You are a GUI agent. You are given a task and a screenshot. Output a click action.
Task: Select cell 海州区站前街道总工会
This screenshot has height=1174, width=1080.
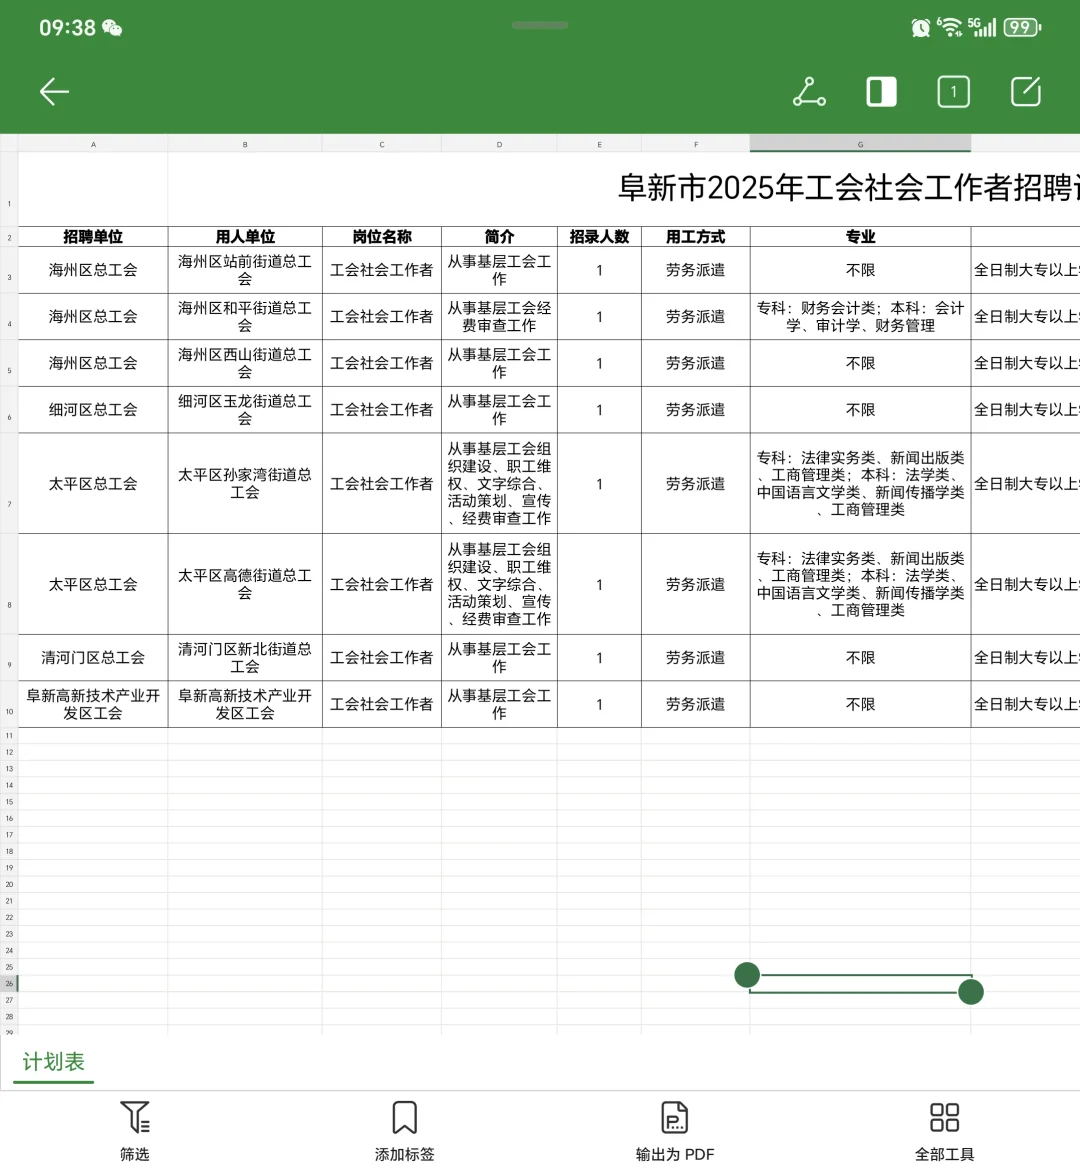click(245, 270)
